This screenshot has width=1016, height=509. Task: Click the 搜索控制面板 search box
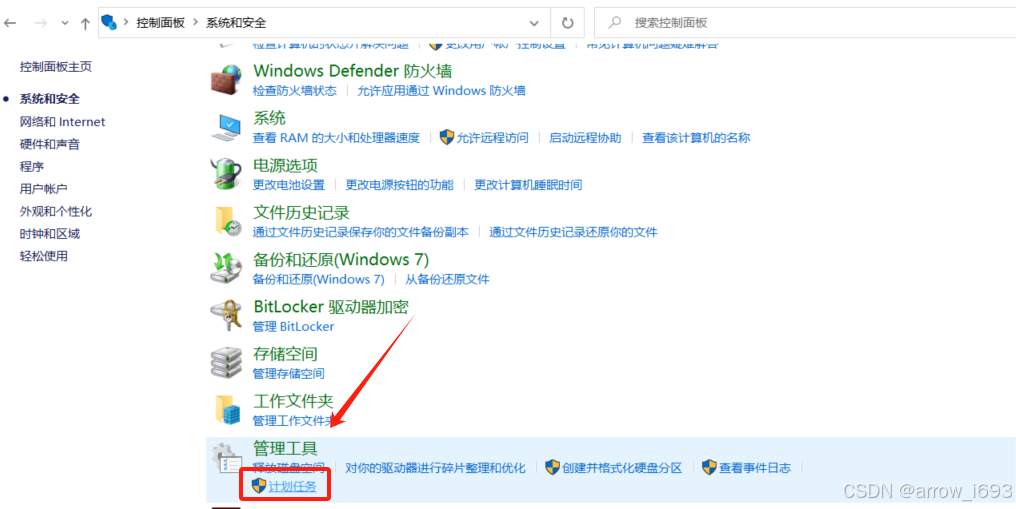(805, 23)
